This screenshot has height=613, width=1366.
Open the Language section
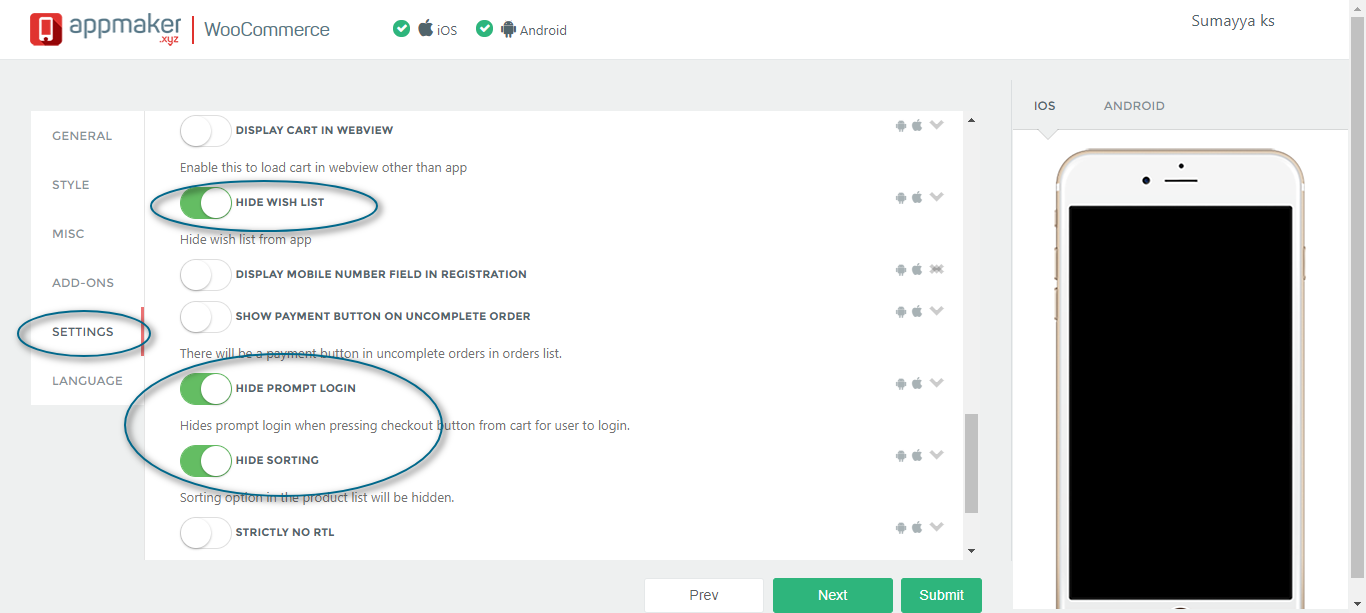point(87,381)
